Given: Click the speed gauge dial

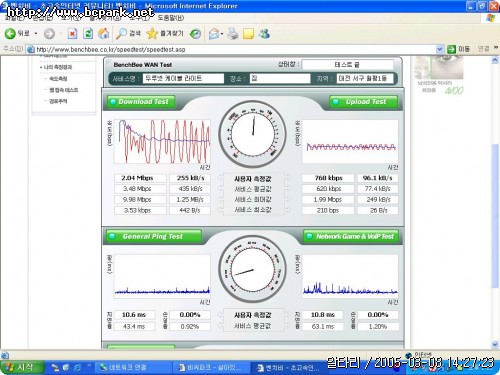Looking at the screenshot, I should pos(253,134).
